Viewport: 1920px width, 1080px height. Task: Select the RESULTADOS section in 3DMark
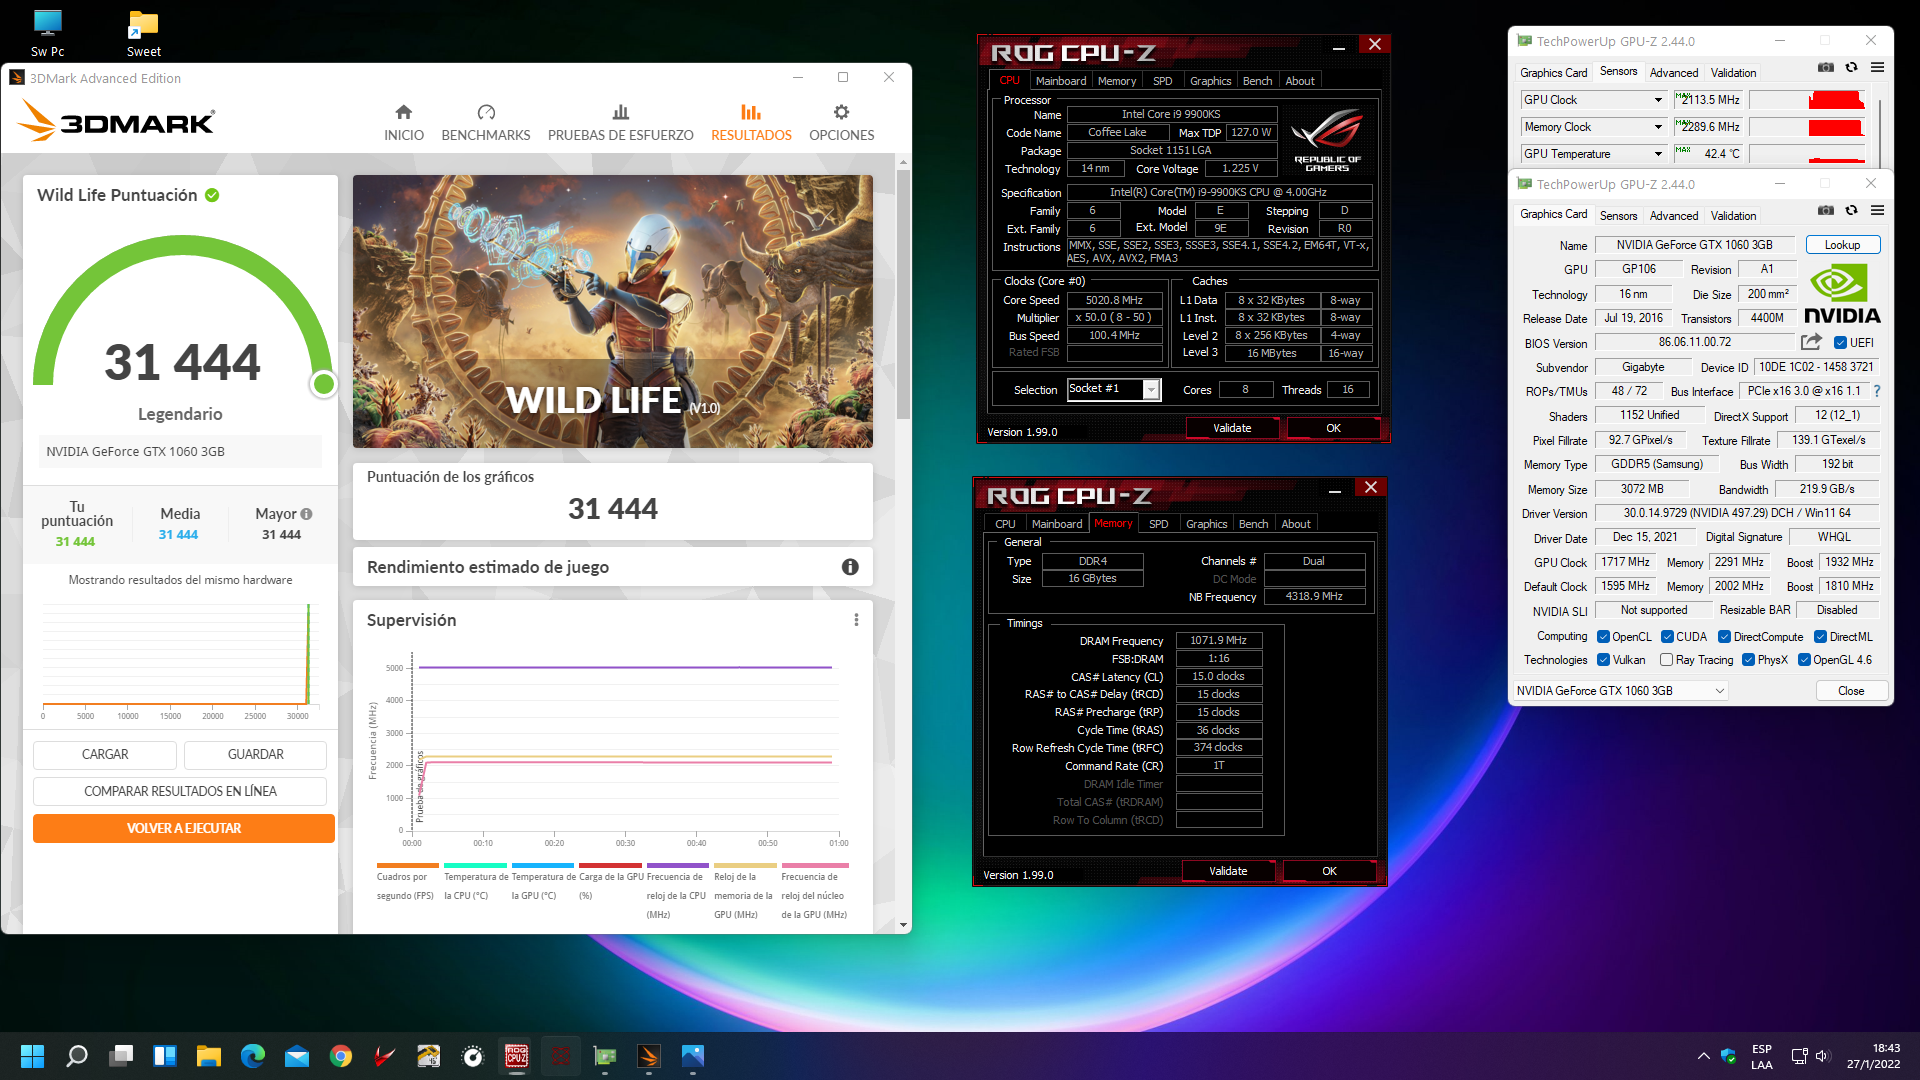point(751,123)
